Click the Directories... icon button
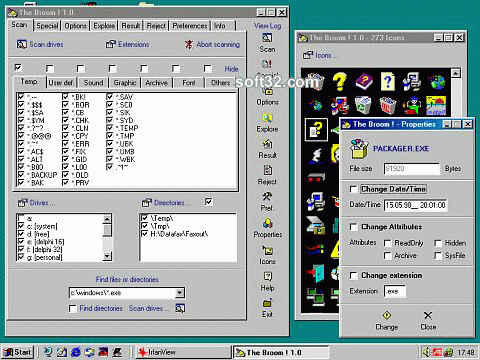This screenshot has height=360, width=480. tap(147, 203)
